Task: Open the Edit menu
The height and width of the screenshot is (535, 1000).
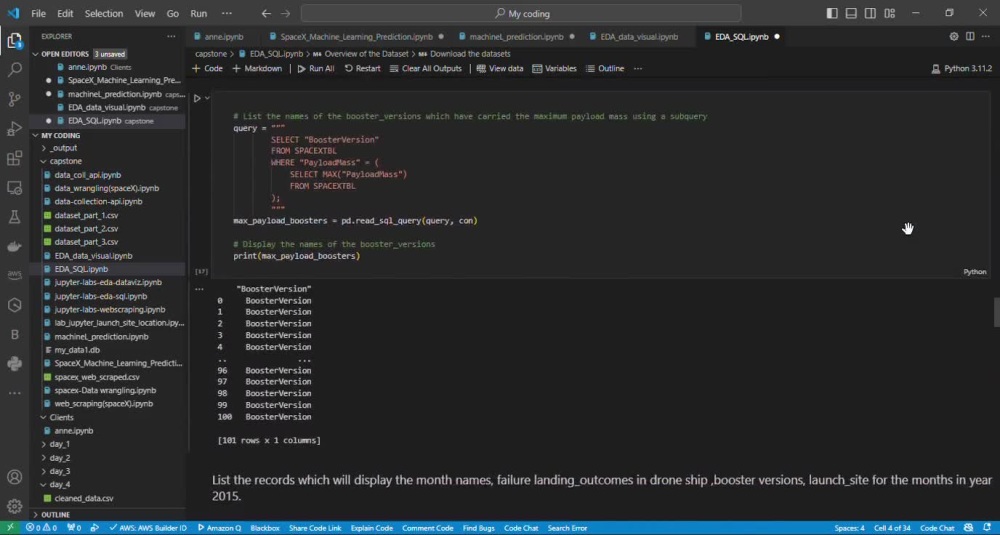Action: click(x=65, y=13)
